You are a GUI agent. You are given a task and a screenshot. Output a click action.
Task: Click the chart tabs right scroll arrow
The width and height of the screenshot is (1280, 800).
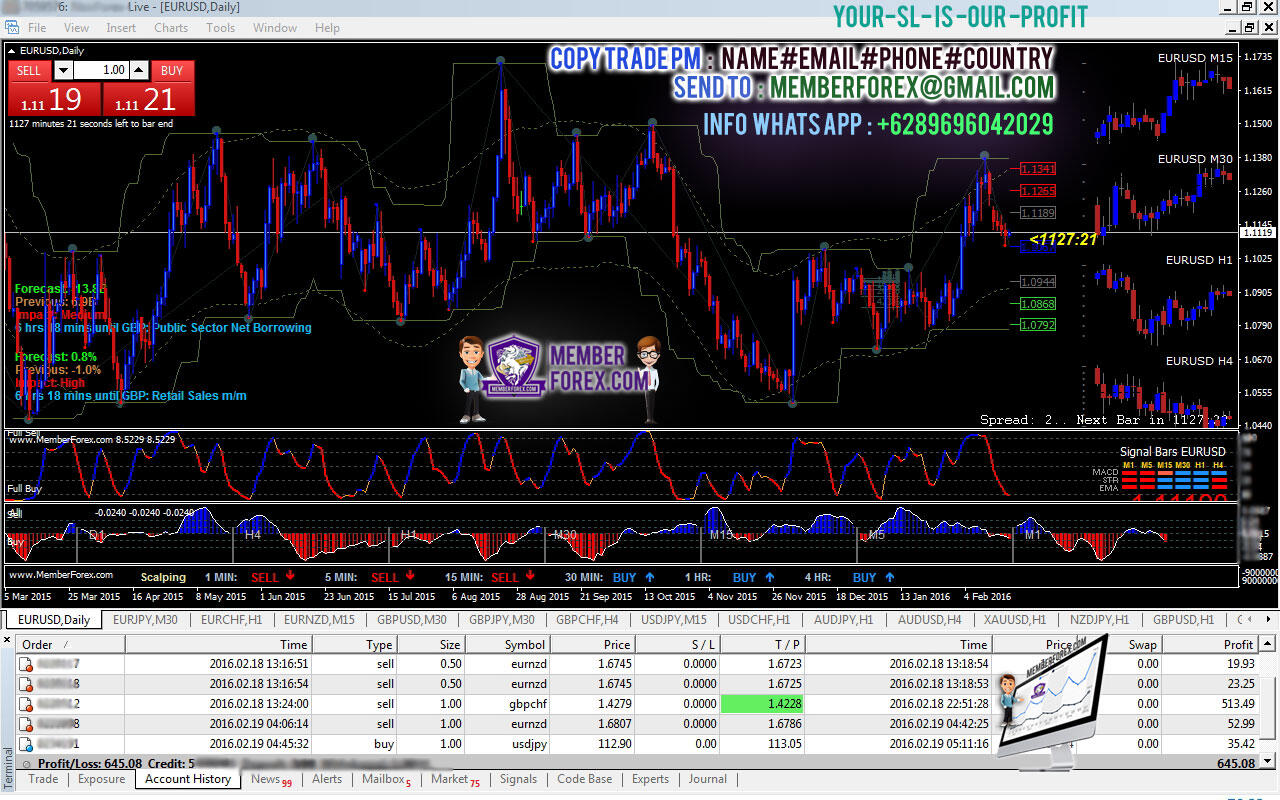[x=1271, y=620]
